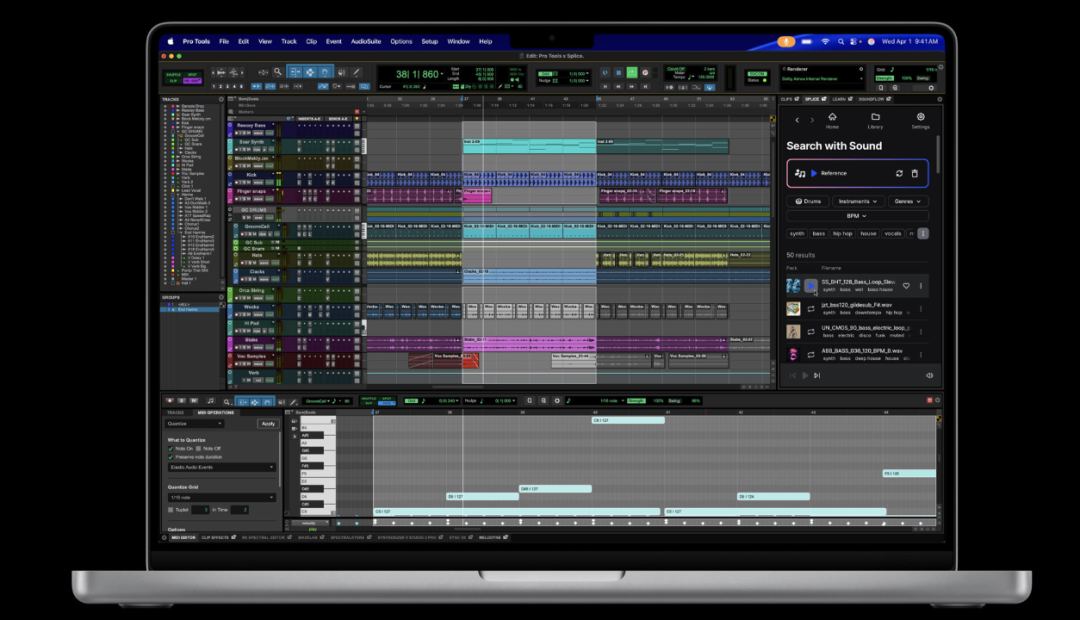Delete the Reference sound with trash icon
The height and width of the screenshot is (620, 1080).
click(914, 173)
